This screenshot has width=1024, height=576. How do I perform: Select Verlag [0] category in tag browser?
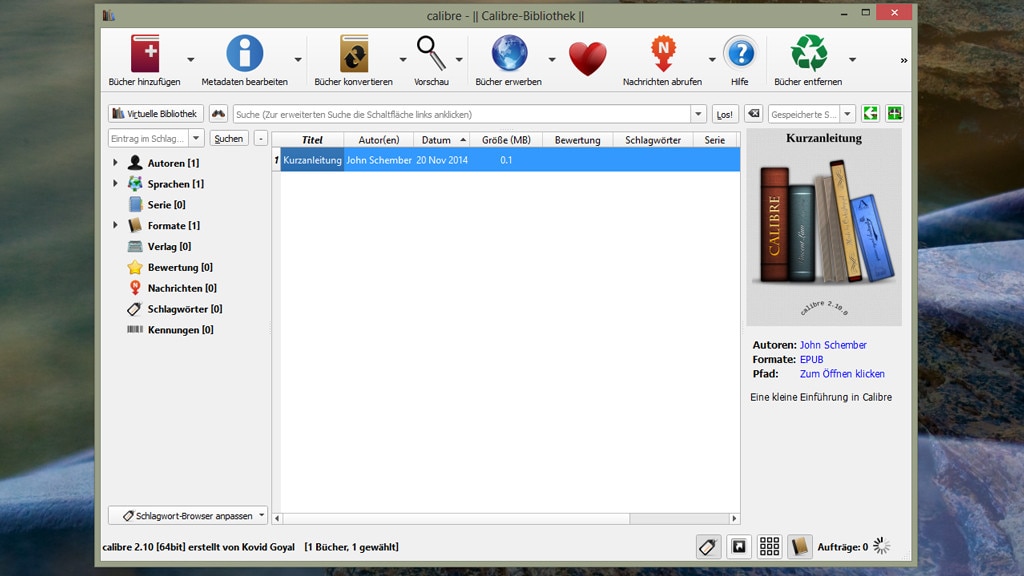(168, 246)
